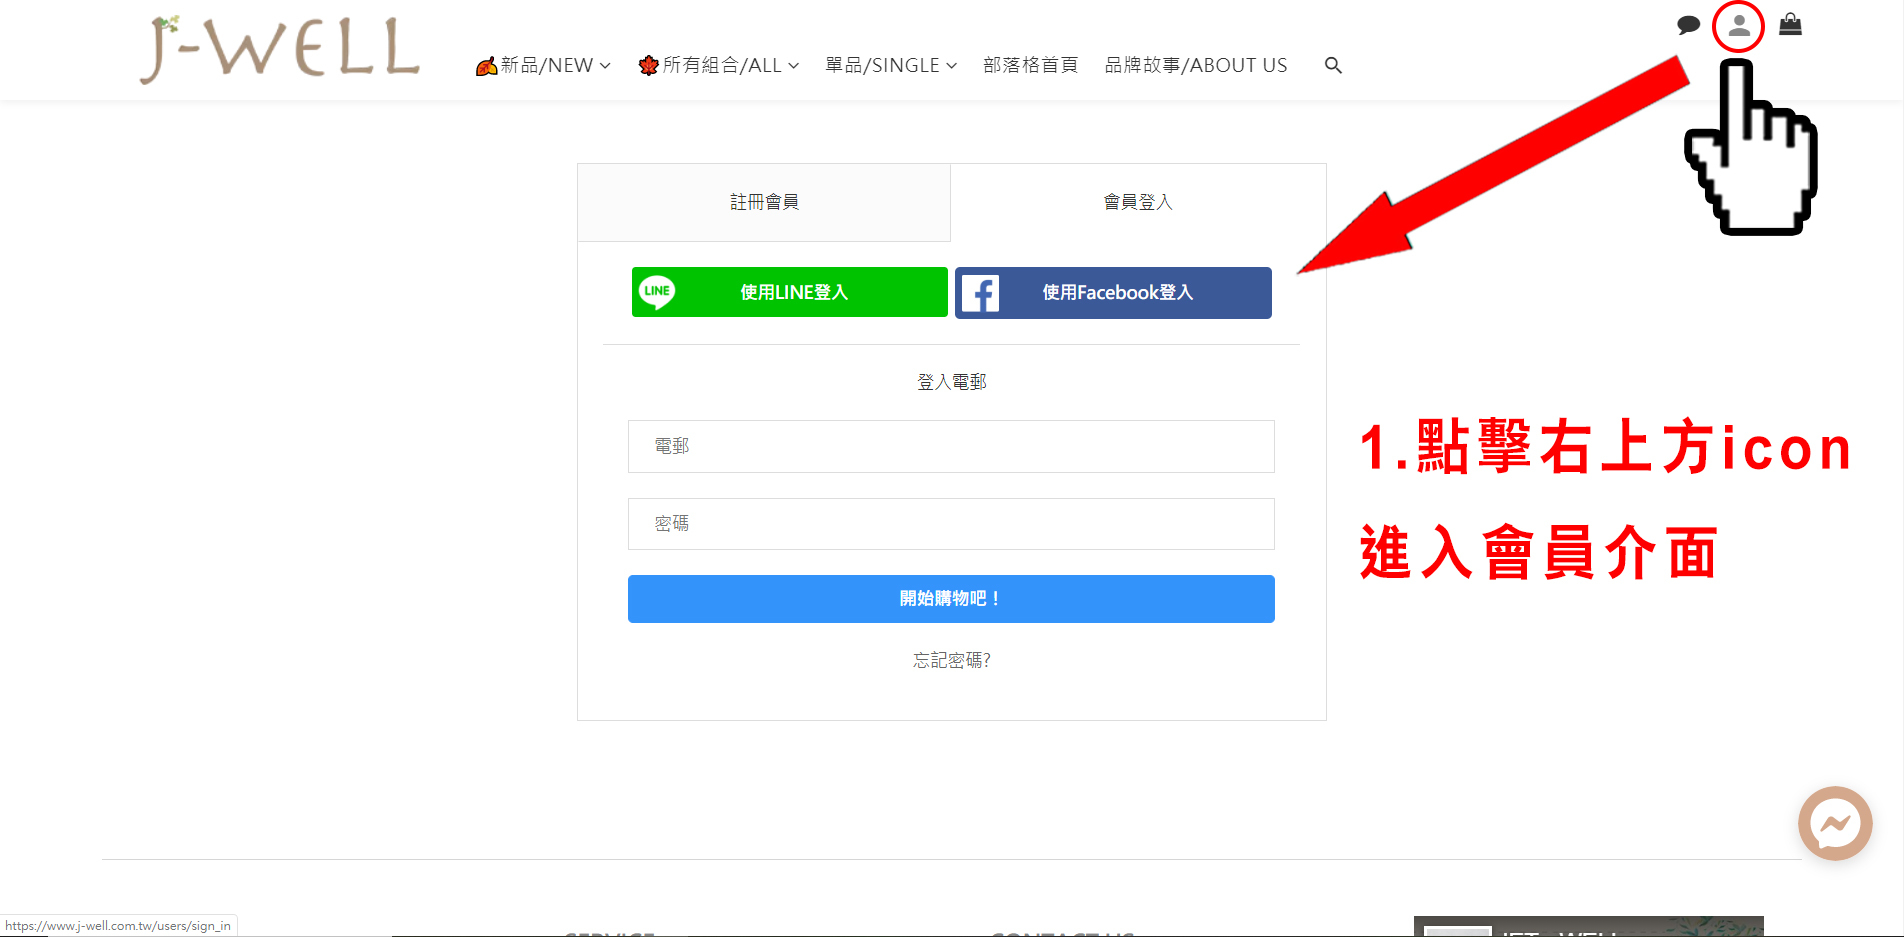The height and width of the screenshot is (937, 1904).
Task: Click the search magnifier icon
Action: coord(1333,66)
